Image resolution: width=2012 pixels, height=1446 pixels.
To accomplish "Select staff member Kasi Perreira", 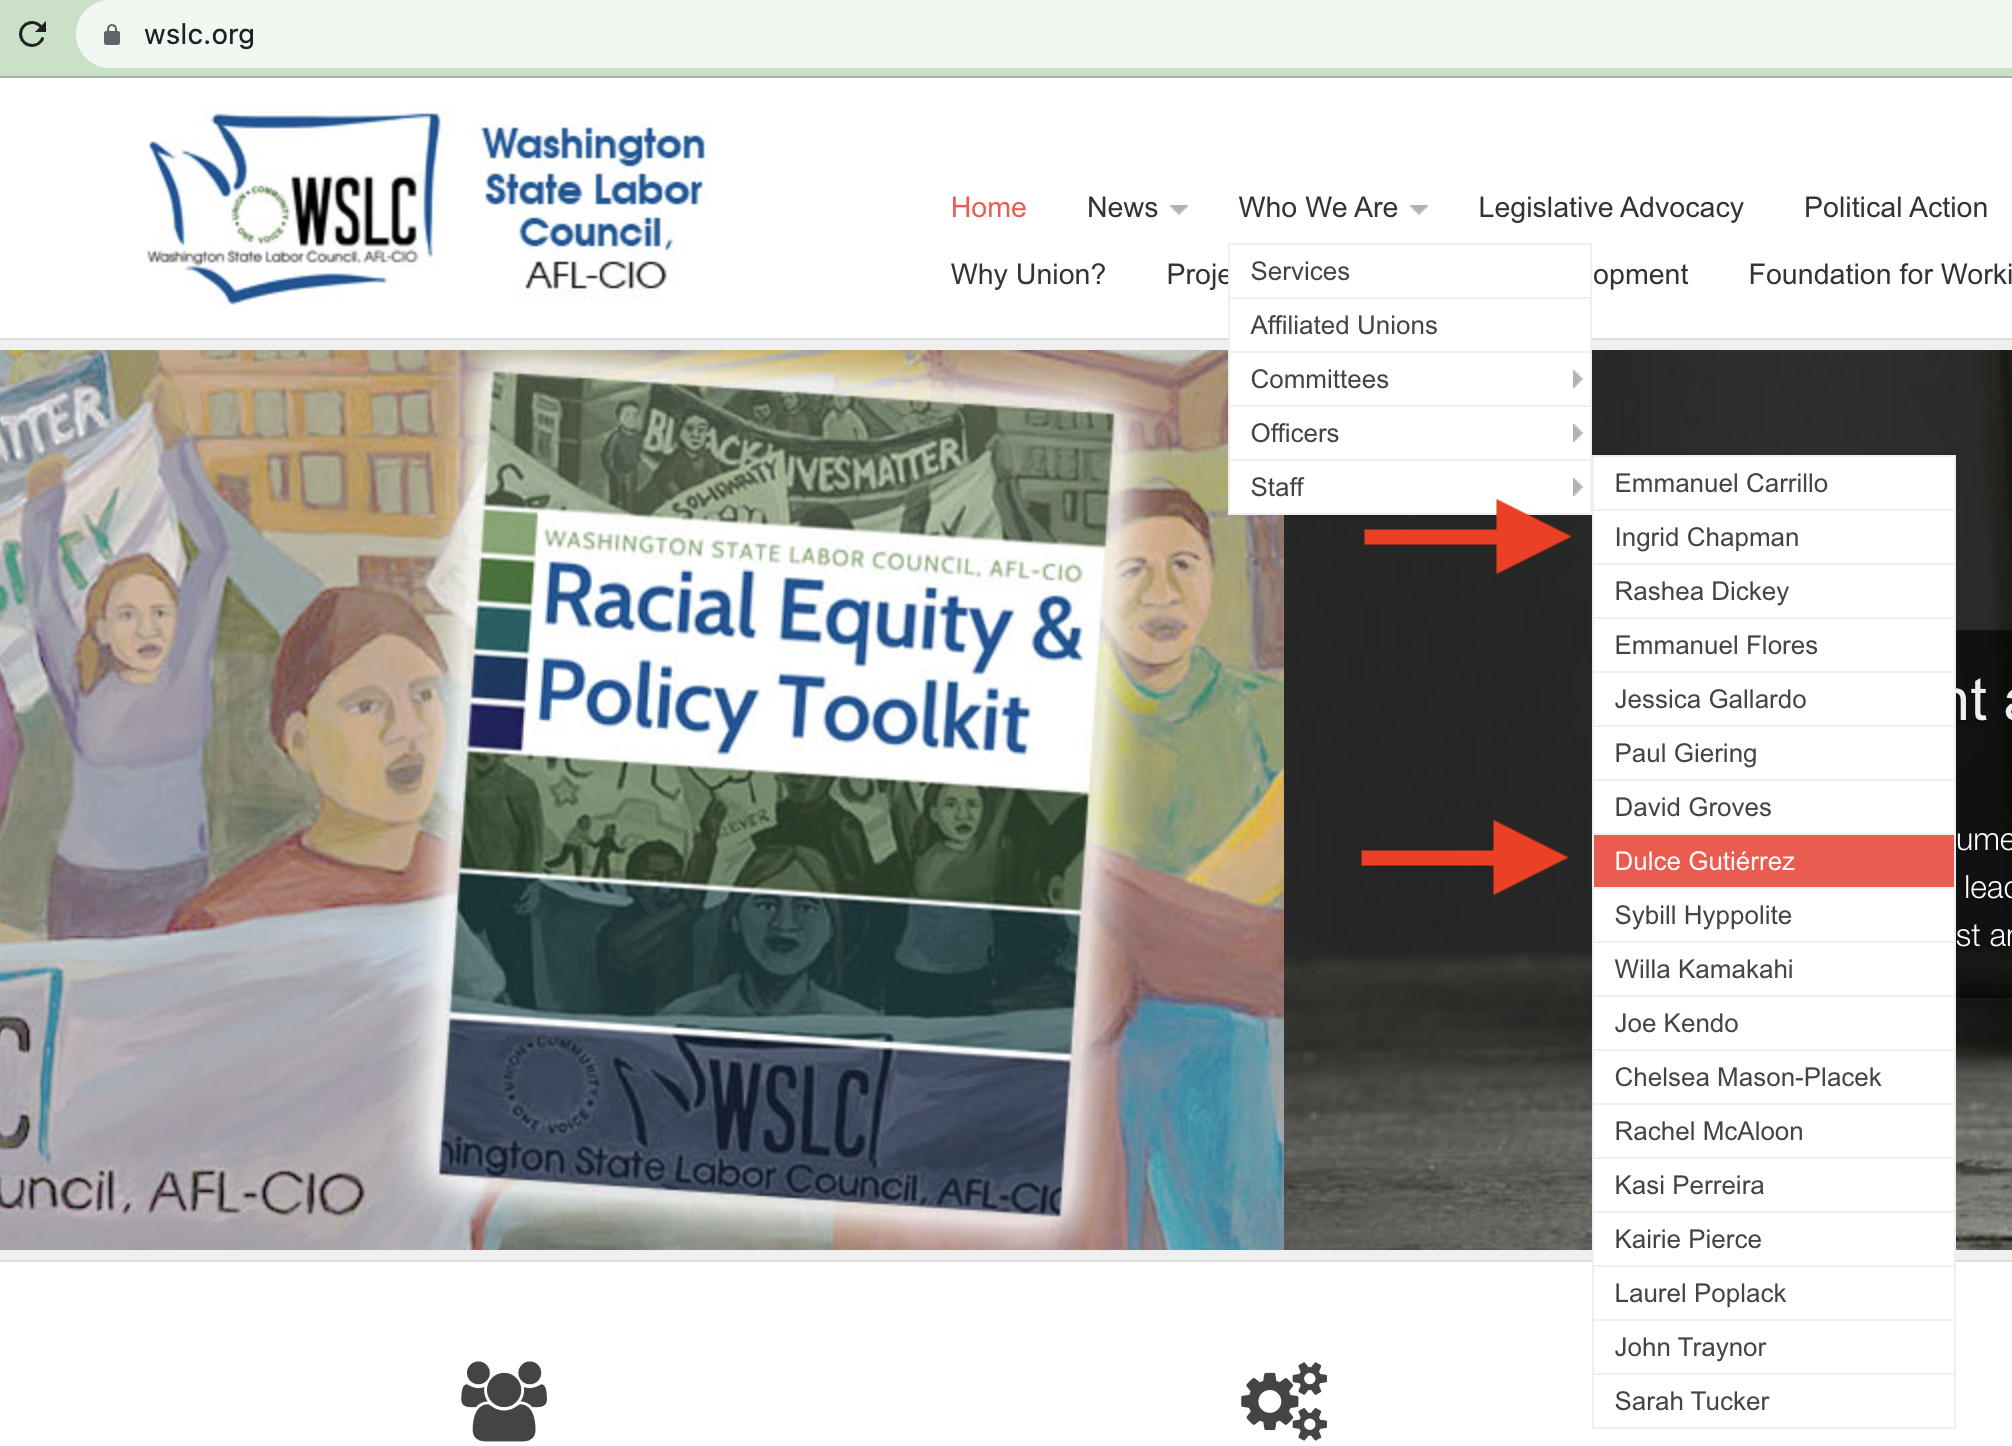I will point(1773,1185).
